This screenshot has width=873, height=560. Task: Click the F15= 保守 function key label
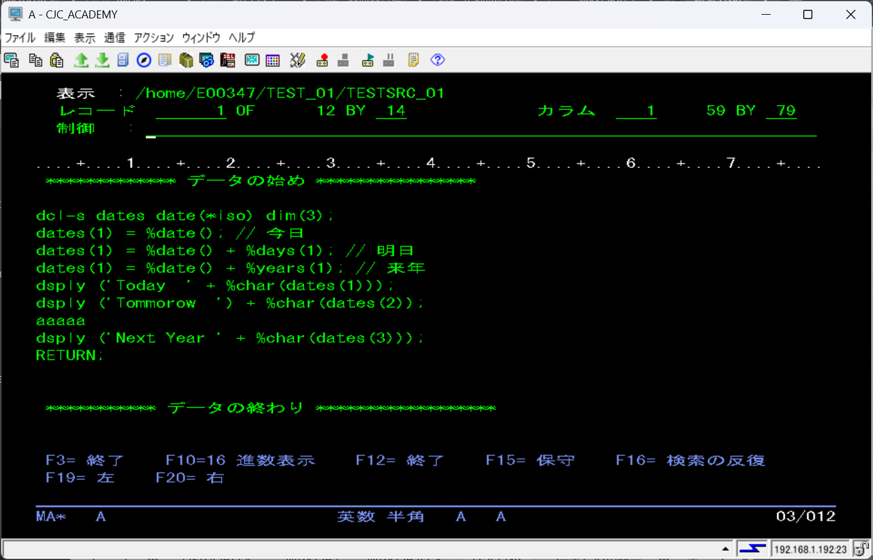530,460
